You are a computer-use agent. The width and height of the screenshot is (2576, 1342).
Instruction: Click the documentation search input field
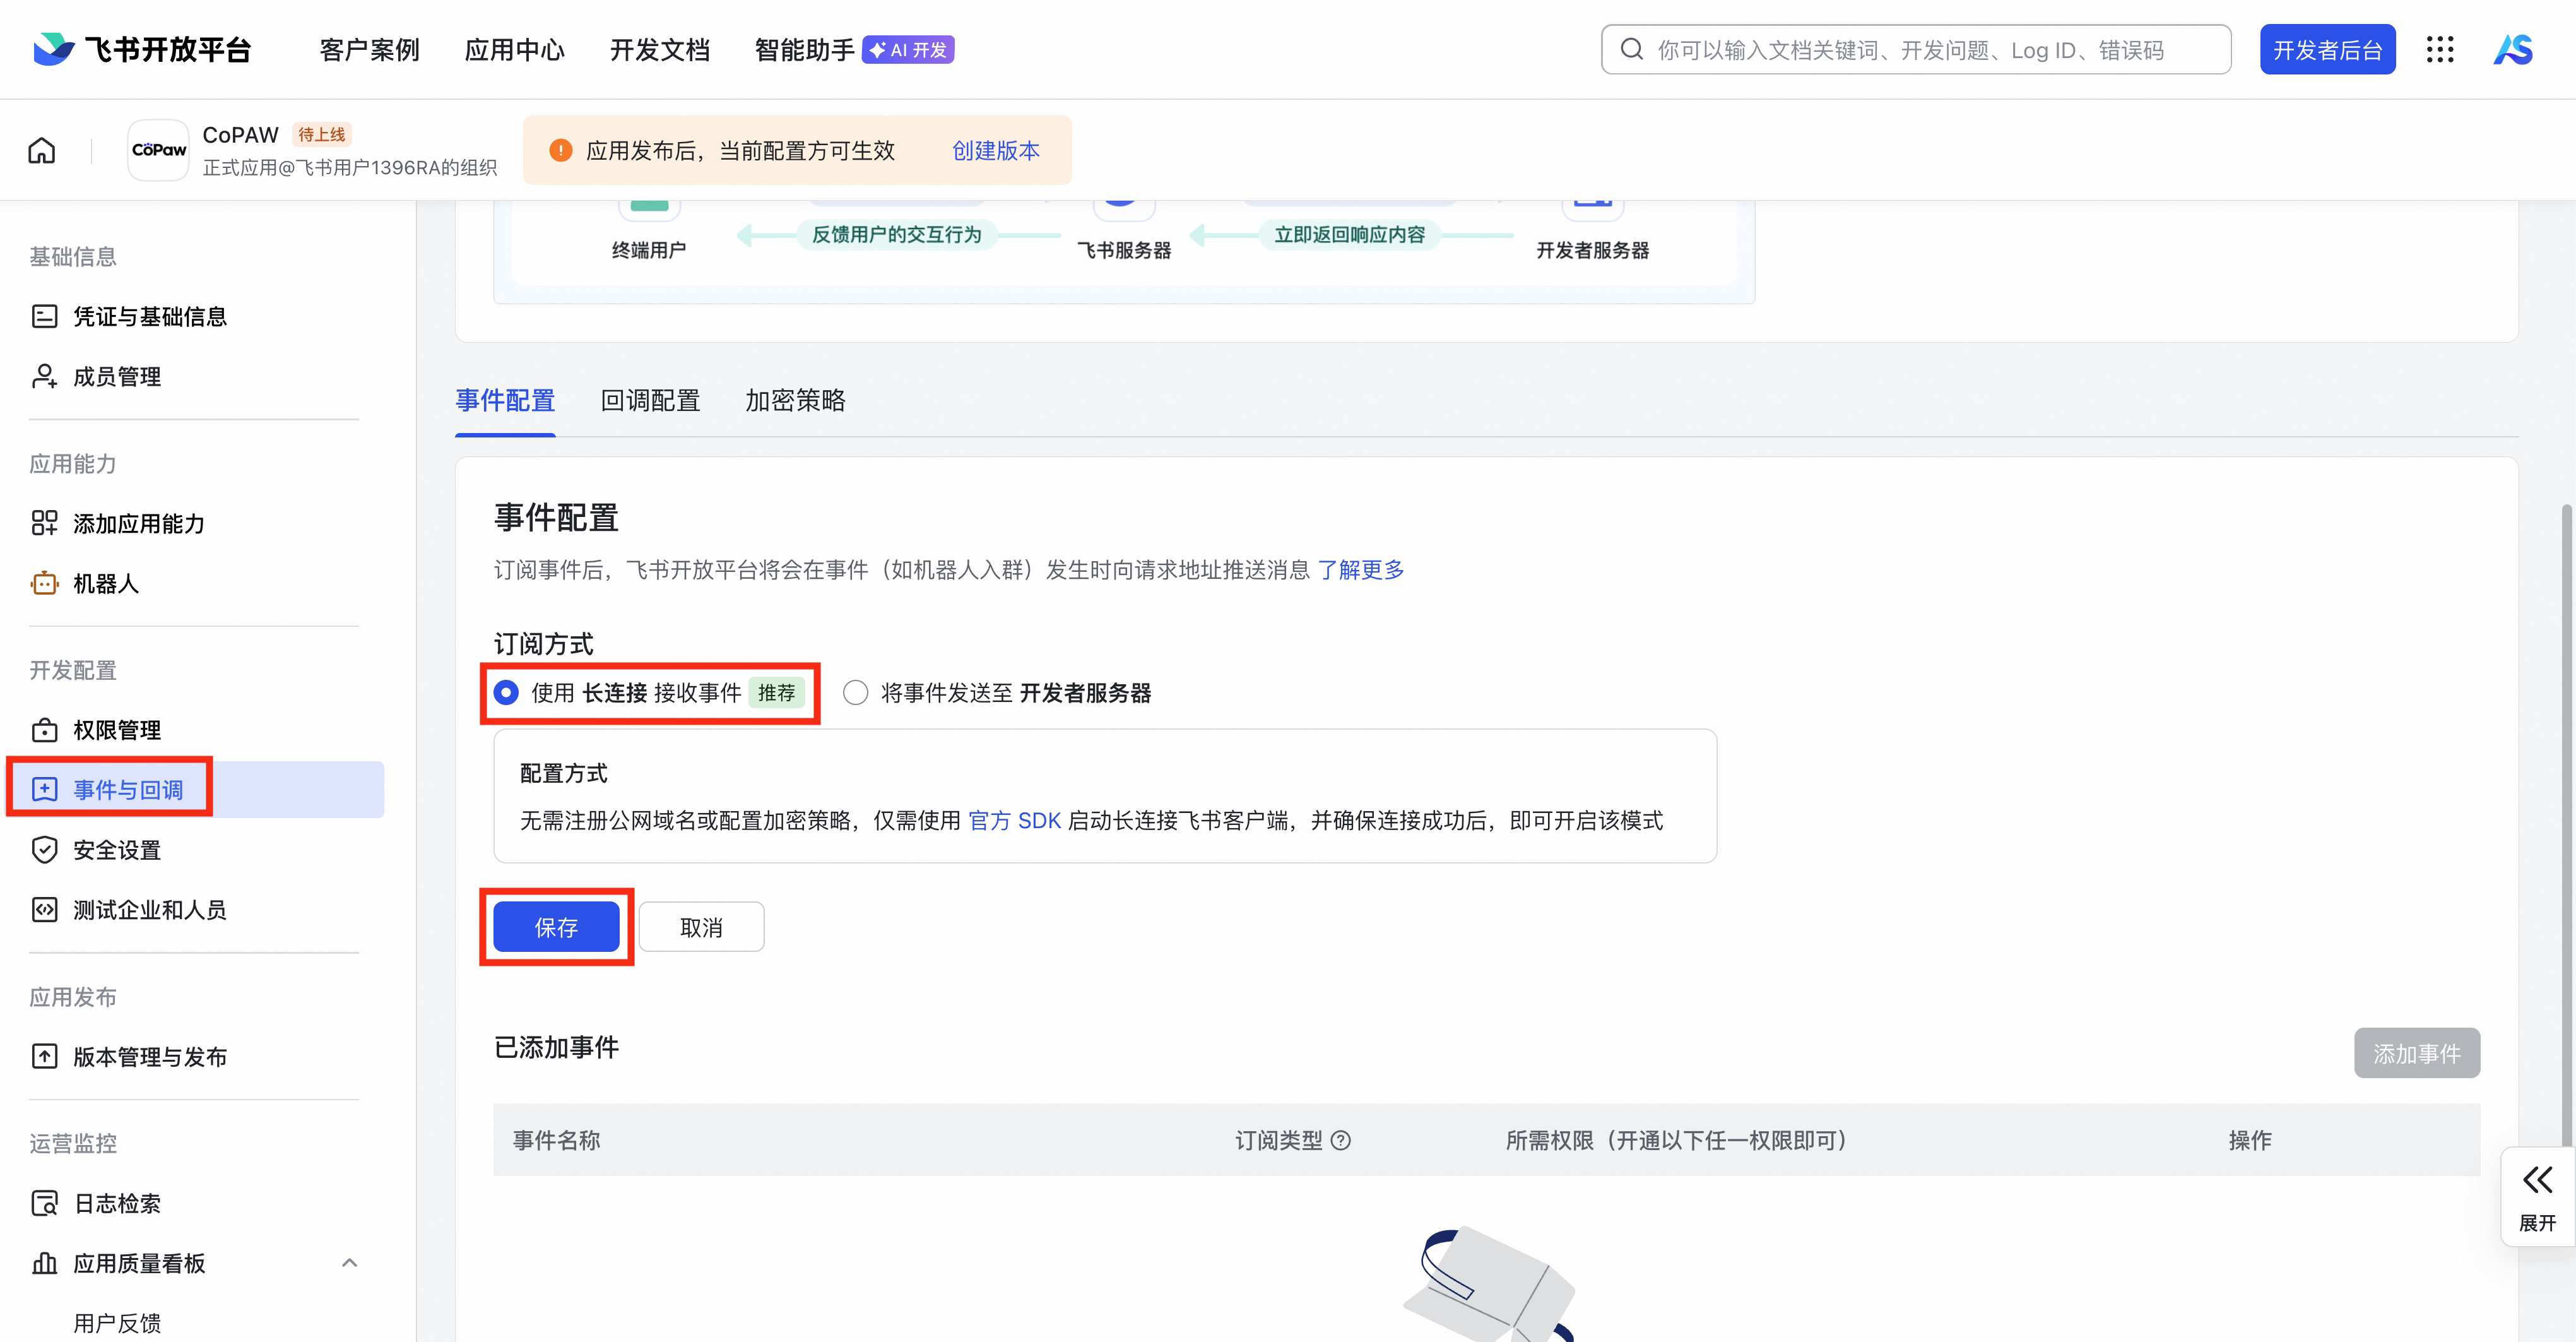(x=1915, y=50)
